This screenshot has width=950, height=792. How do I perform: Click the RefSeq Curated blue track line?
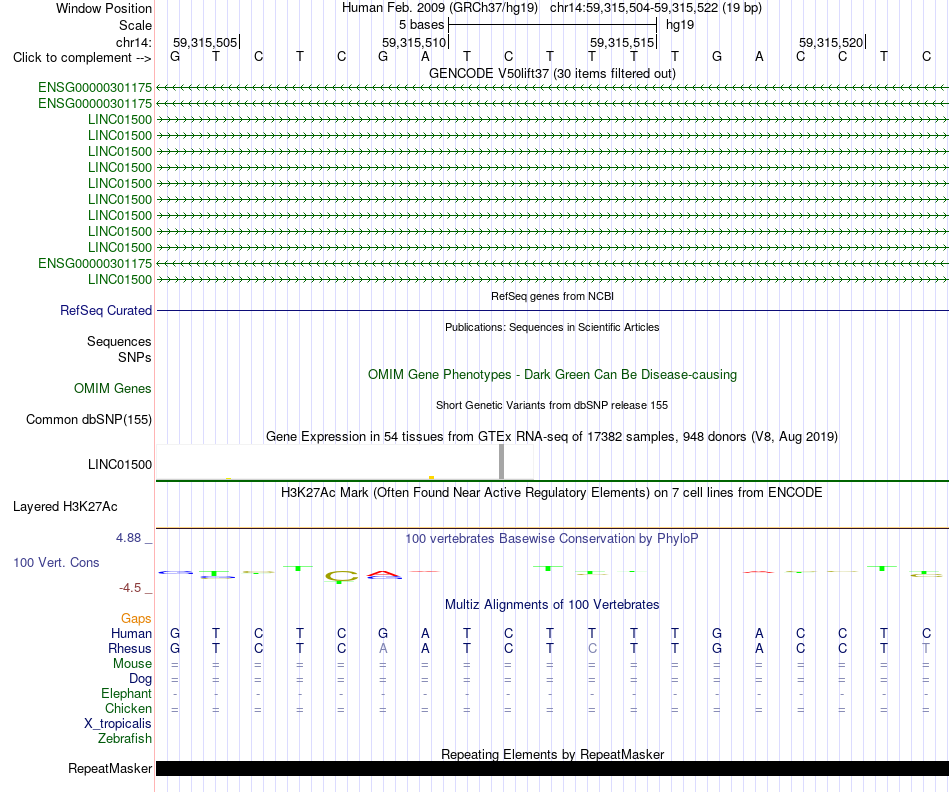(552, 311)
